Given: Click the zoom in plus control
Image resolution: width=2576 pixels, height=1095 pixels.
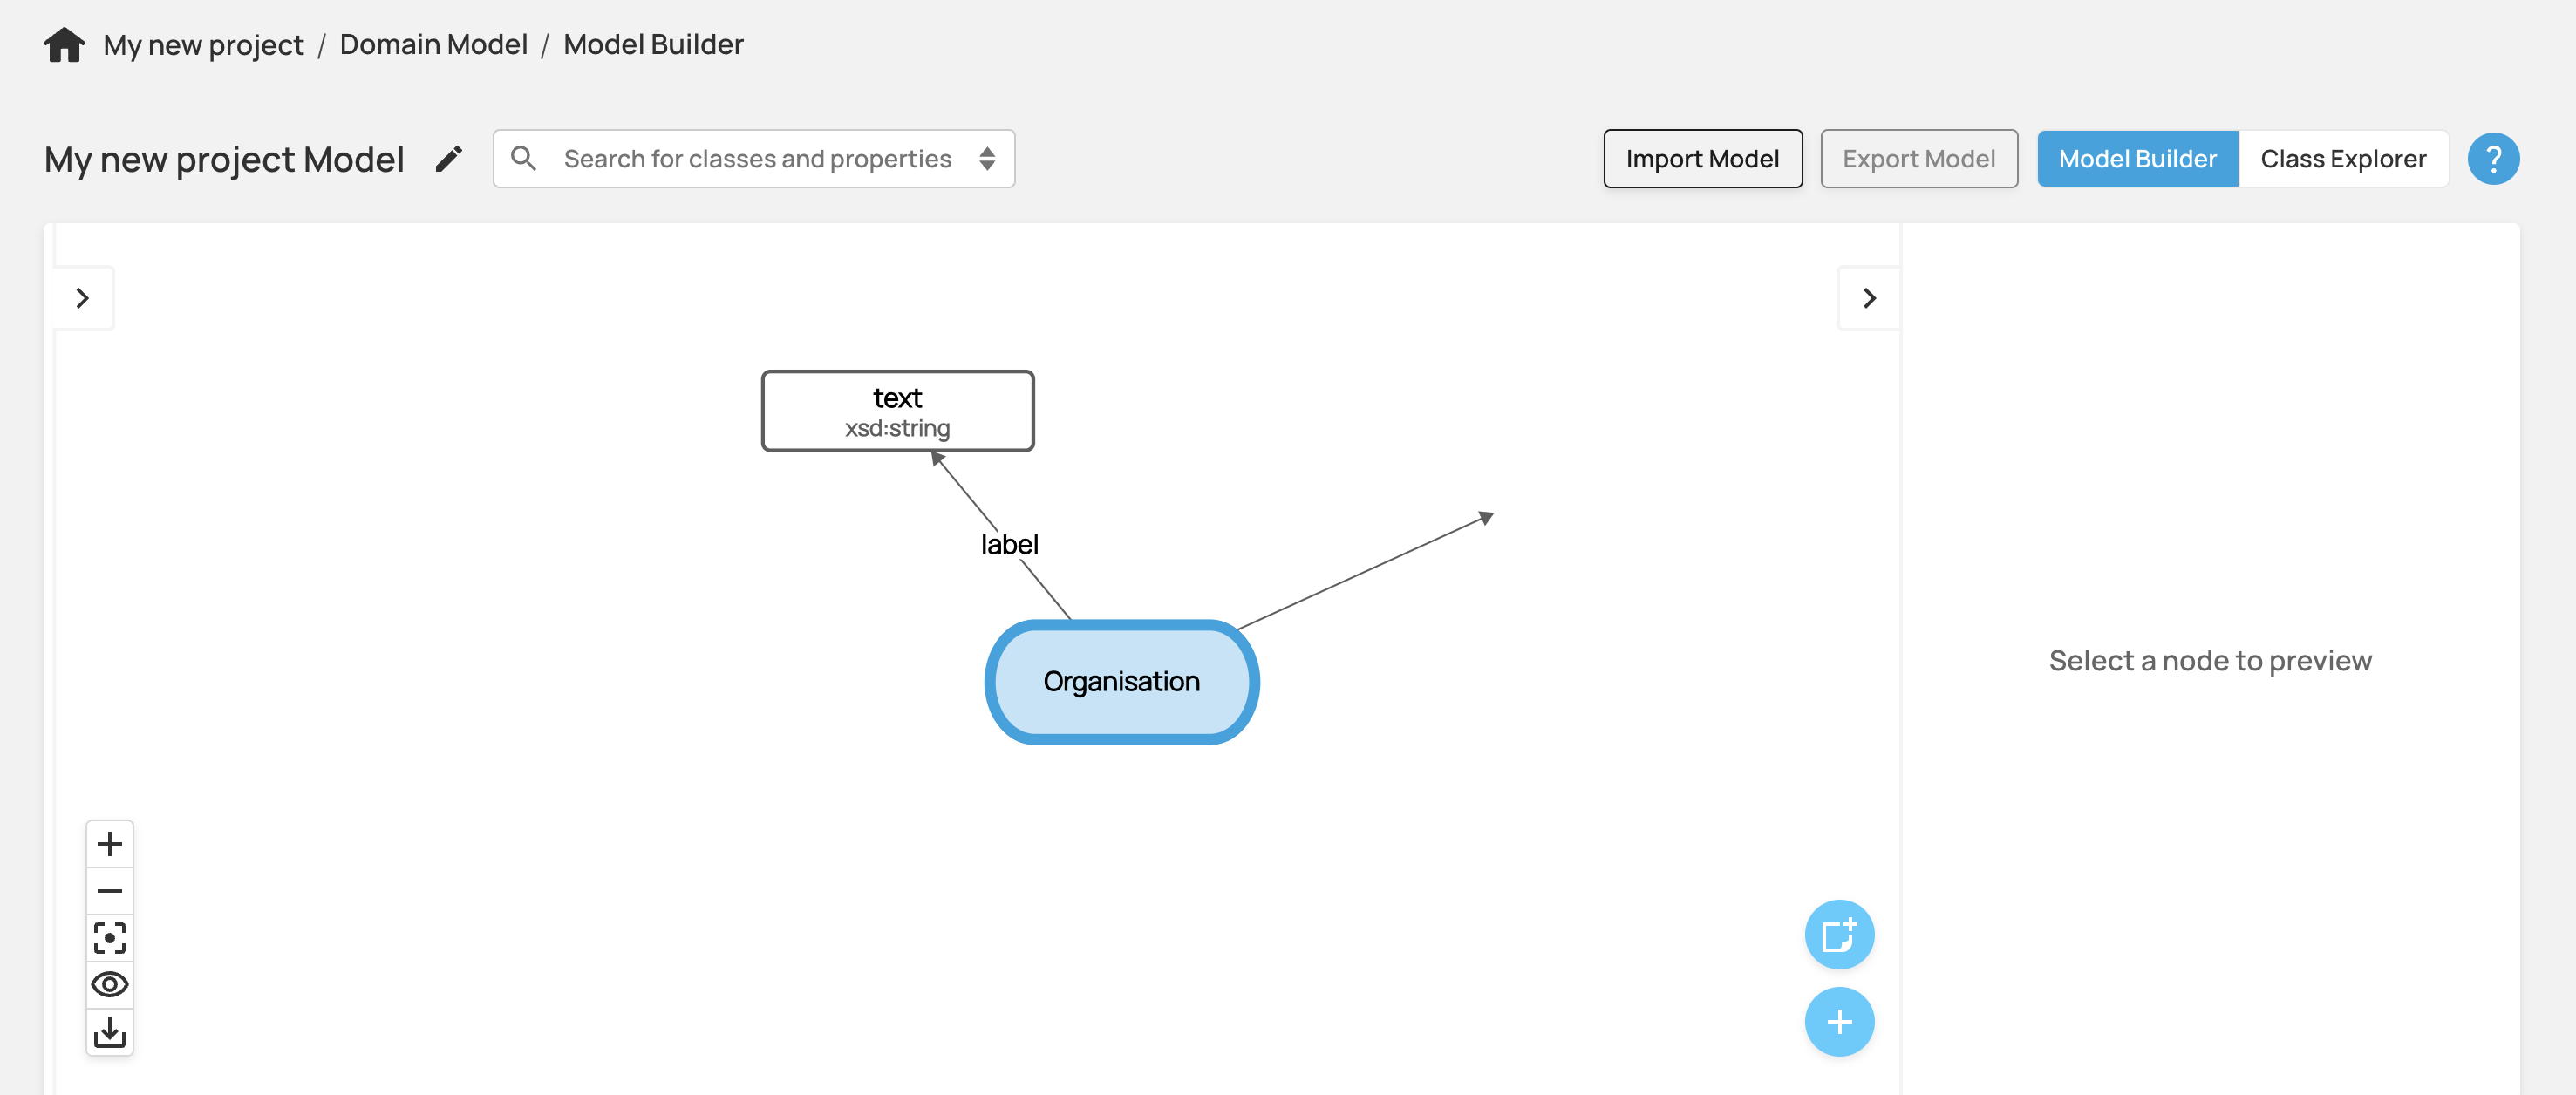Looking at the screenshot, I should (x=110, y=844).
